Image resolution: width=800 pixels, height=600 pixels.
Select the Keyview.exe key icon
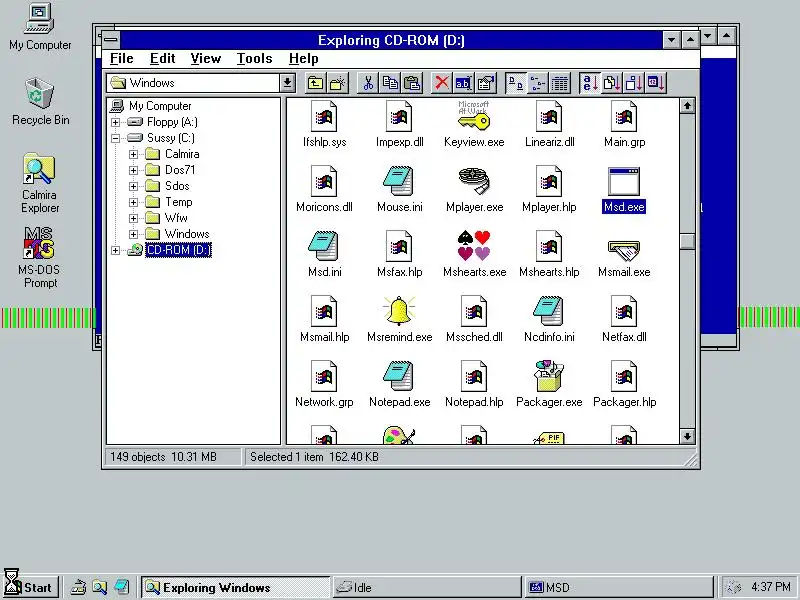point(474,124)
